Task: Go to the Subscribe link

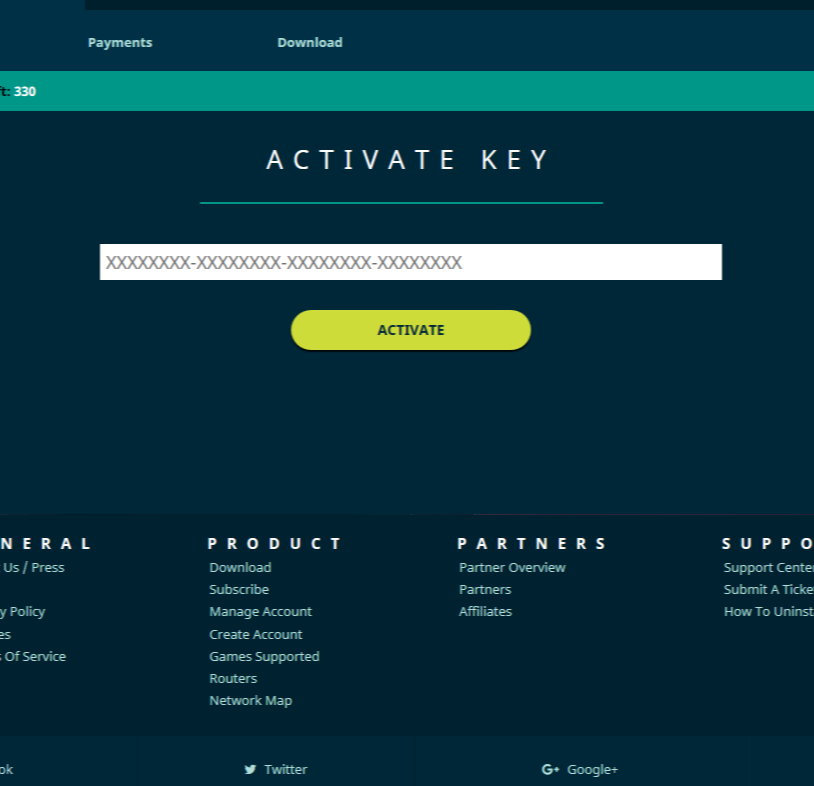Action: point(239,589)
